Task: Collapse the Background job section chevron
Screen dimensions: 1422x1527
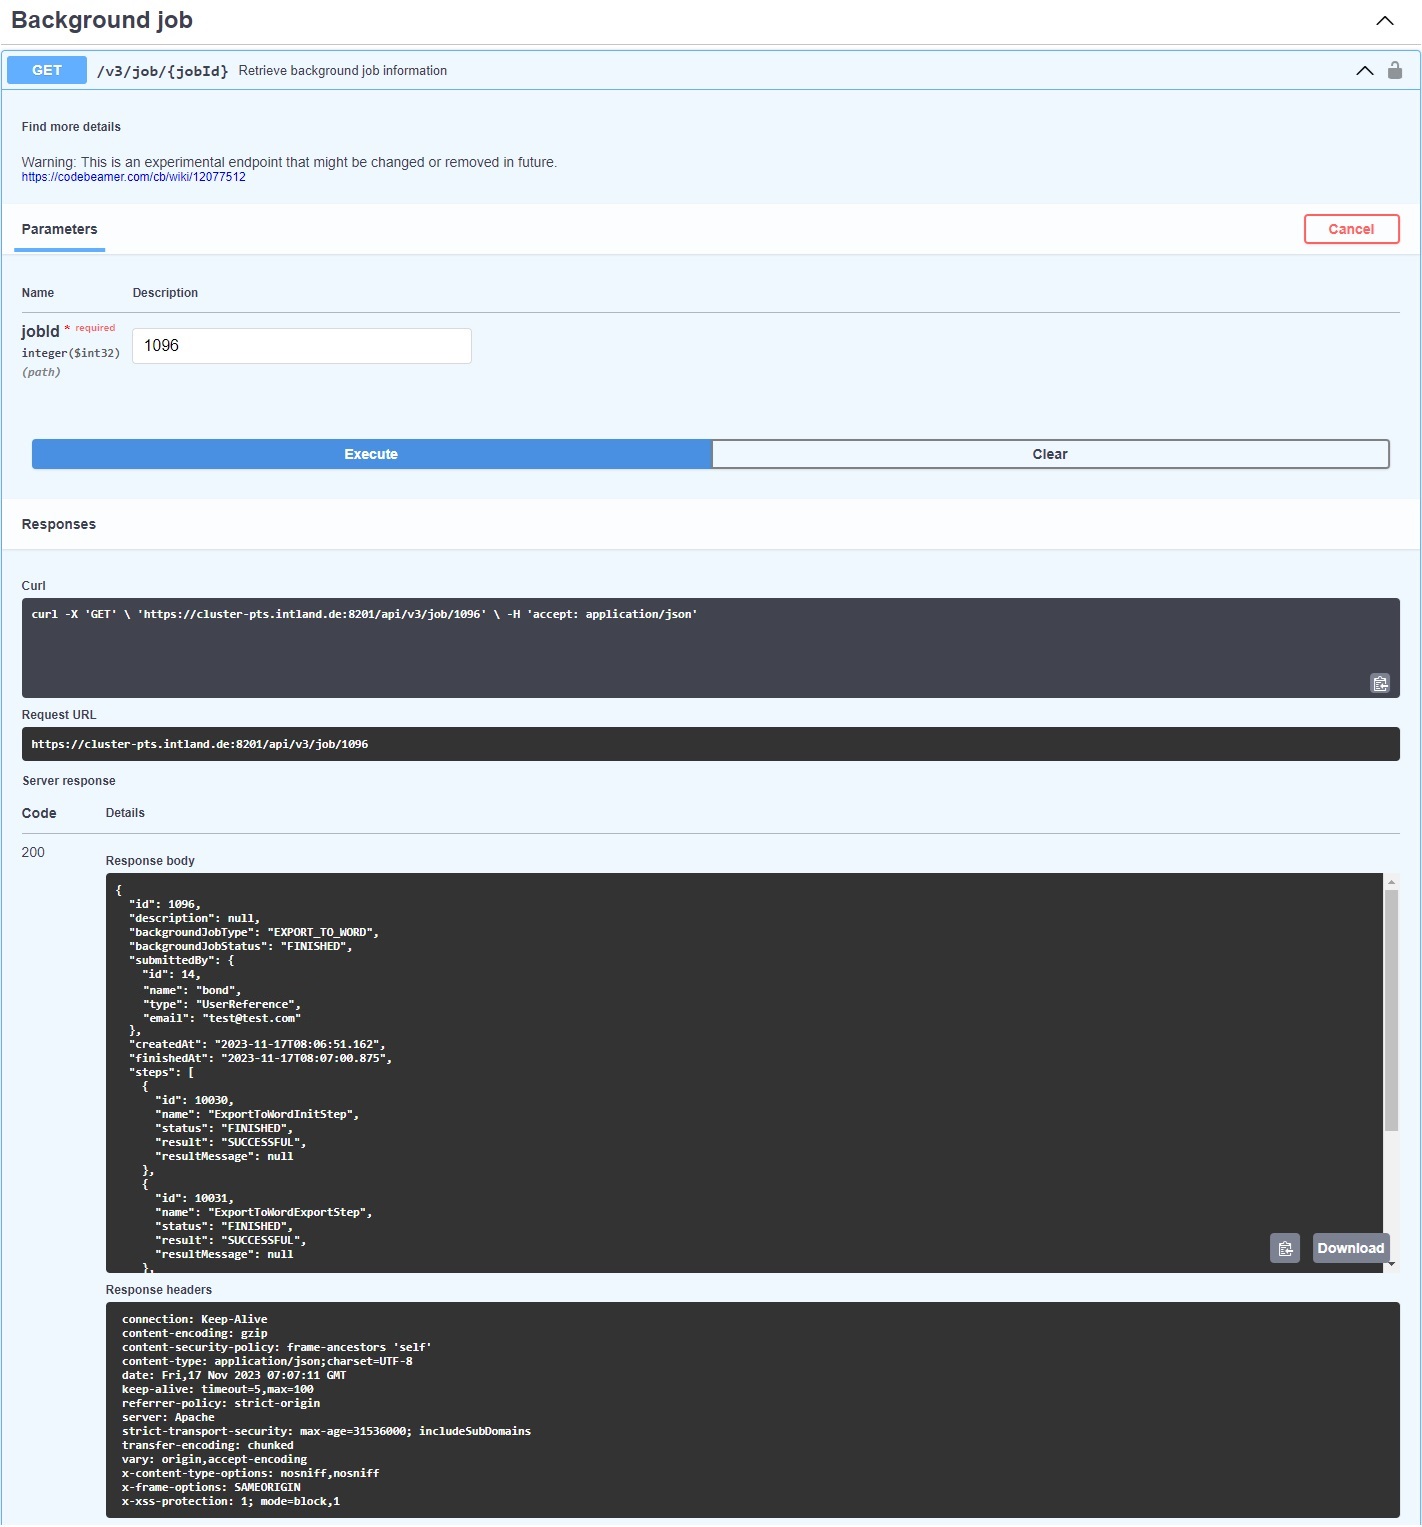Action: [1384, 21]
